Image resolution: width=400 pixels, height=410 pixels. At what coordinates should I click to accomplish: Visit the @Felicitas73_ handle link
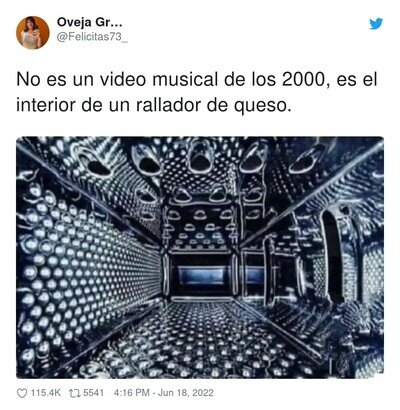coord(92,37)
